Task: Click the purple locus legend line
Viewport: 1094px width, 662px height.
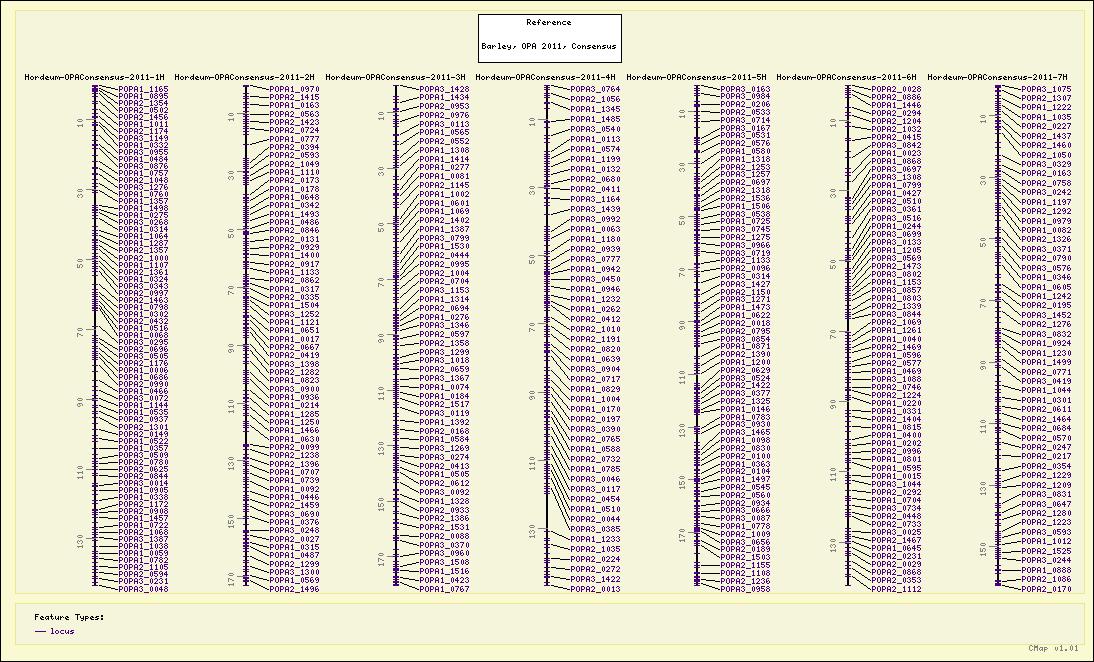Action: pos(40,631)
